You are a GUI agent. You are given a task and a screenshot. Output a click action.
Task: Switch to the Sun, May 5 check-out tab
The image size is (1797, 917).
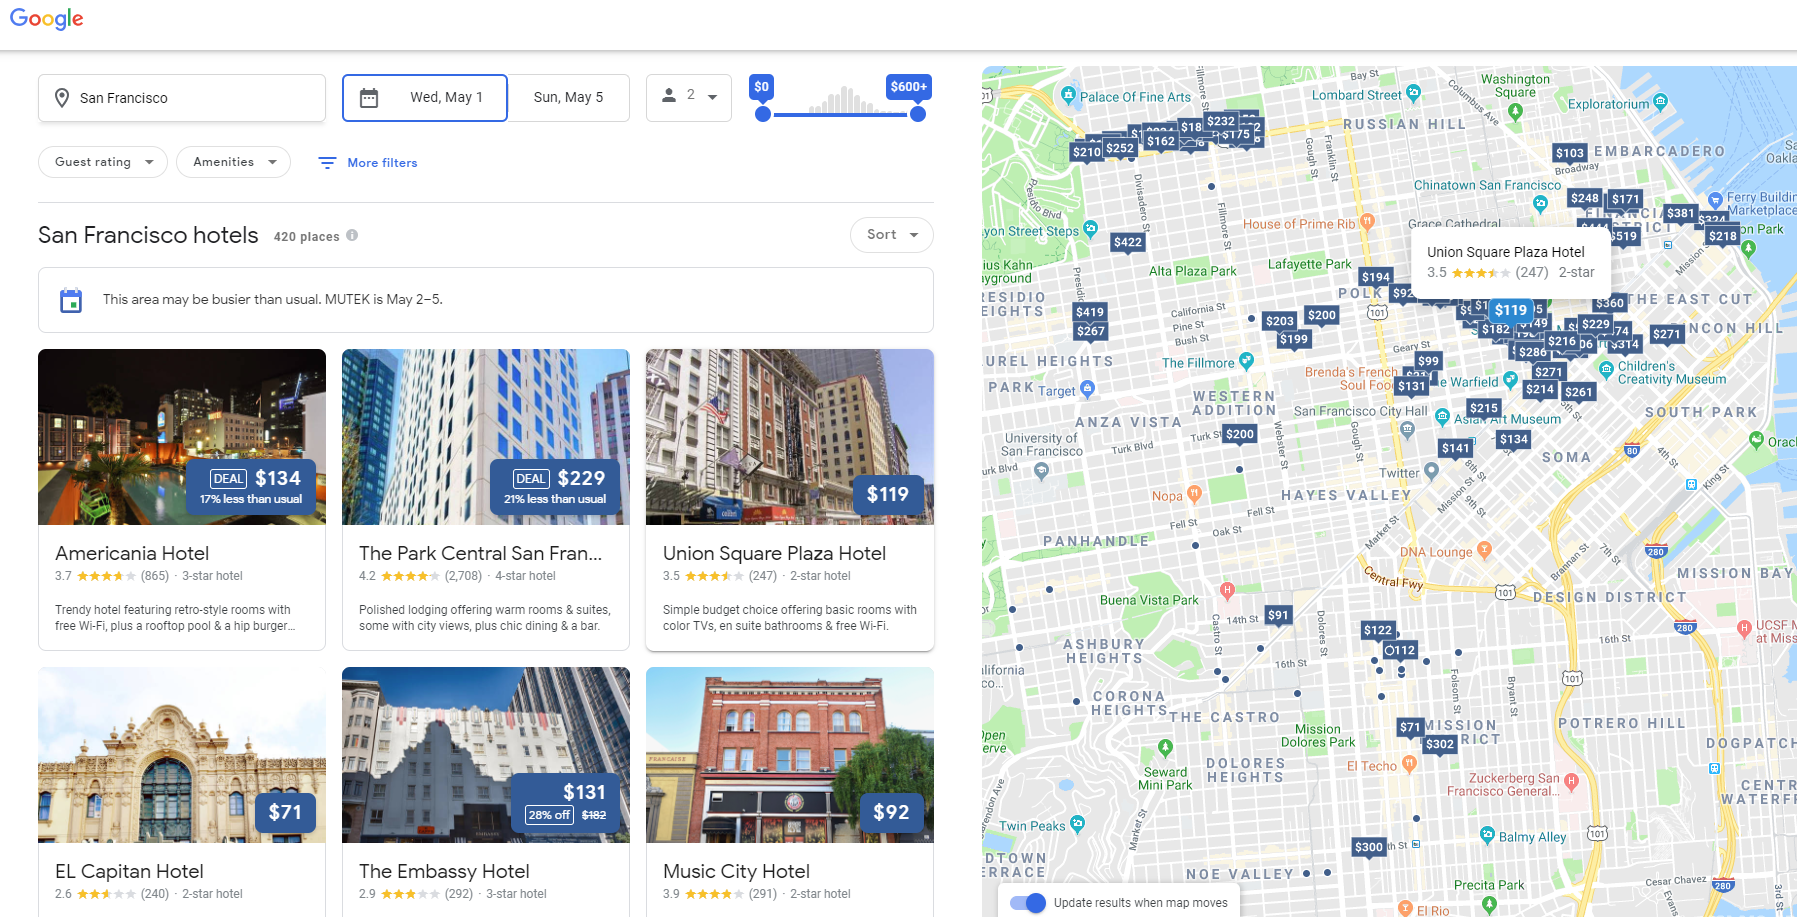point(569,97)
